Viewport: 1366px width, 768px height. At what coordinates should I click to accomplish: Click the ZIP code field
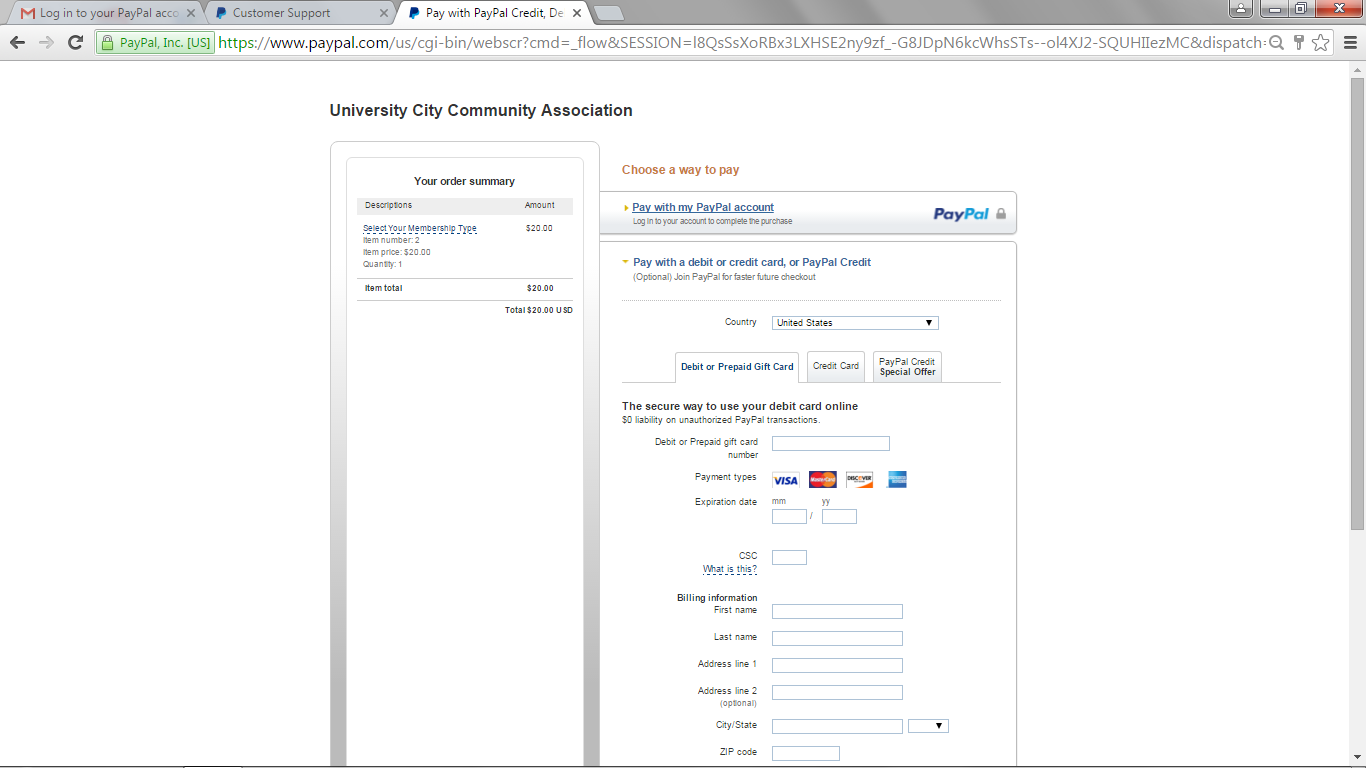point(806,754)
